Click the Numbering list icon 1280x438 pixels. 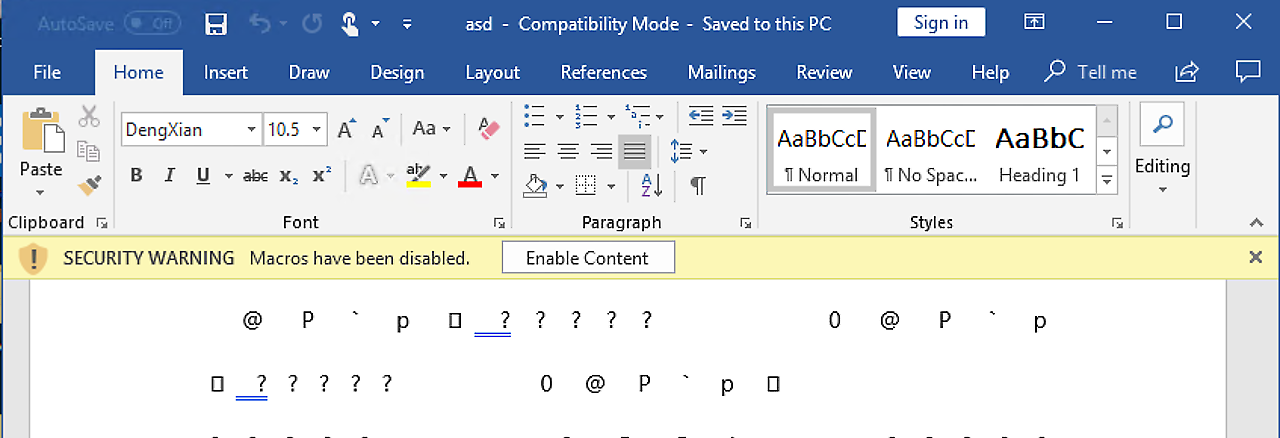[x=587, y=115]
